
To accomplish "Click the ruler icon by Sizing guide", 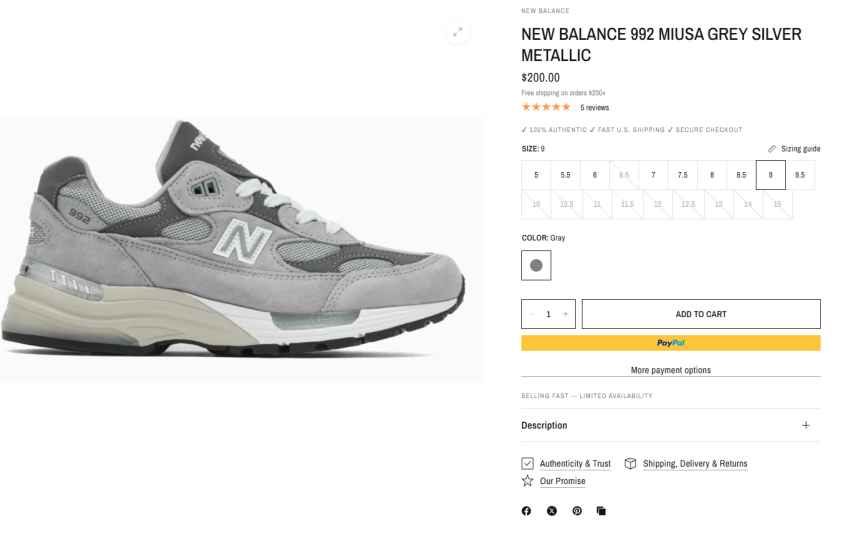I will [x=772, y=149].
